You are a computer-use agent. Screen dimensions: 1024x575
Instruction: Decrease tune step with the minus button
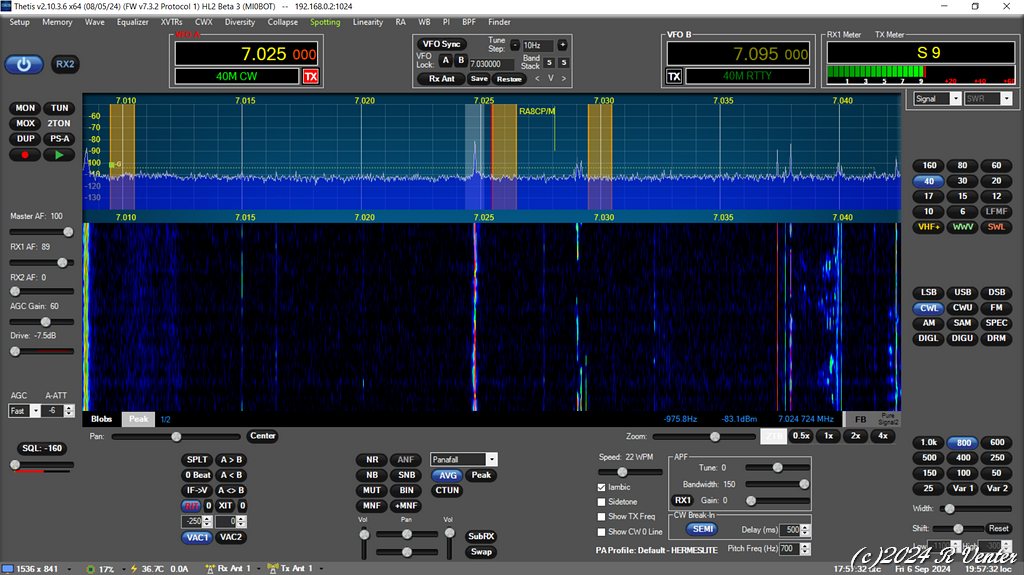(515, 45)
